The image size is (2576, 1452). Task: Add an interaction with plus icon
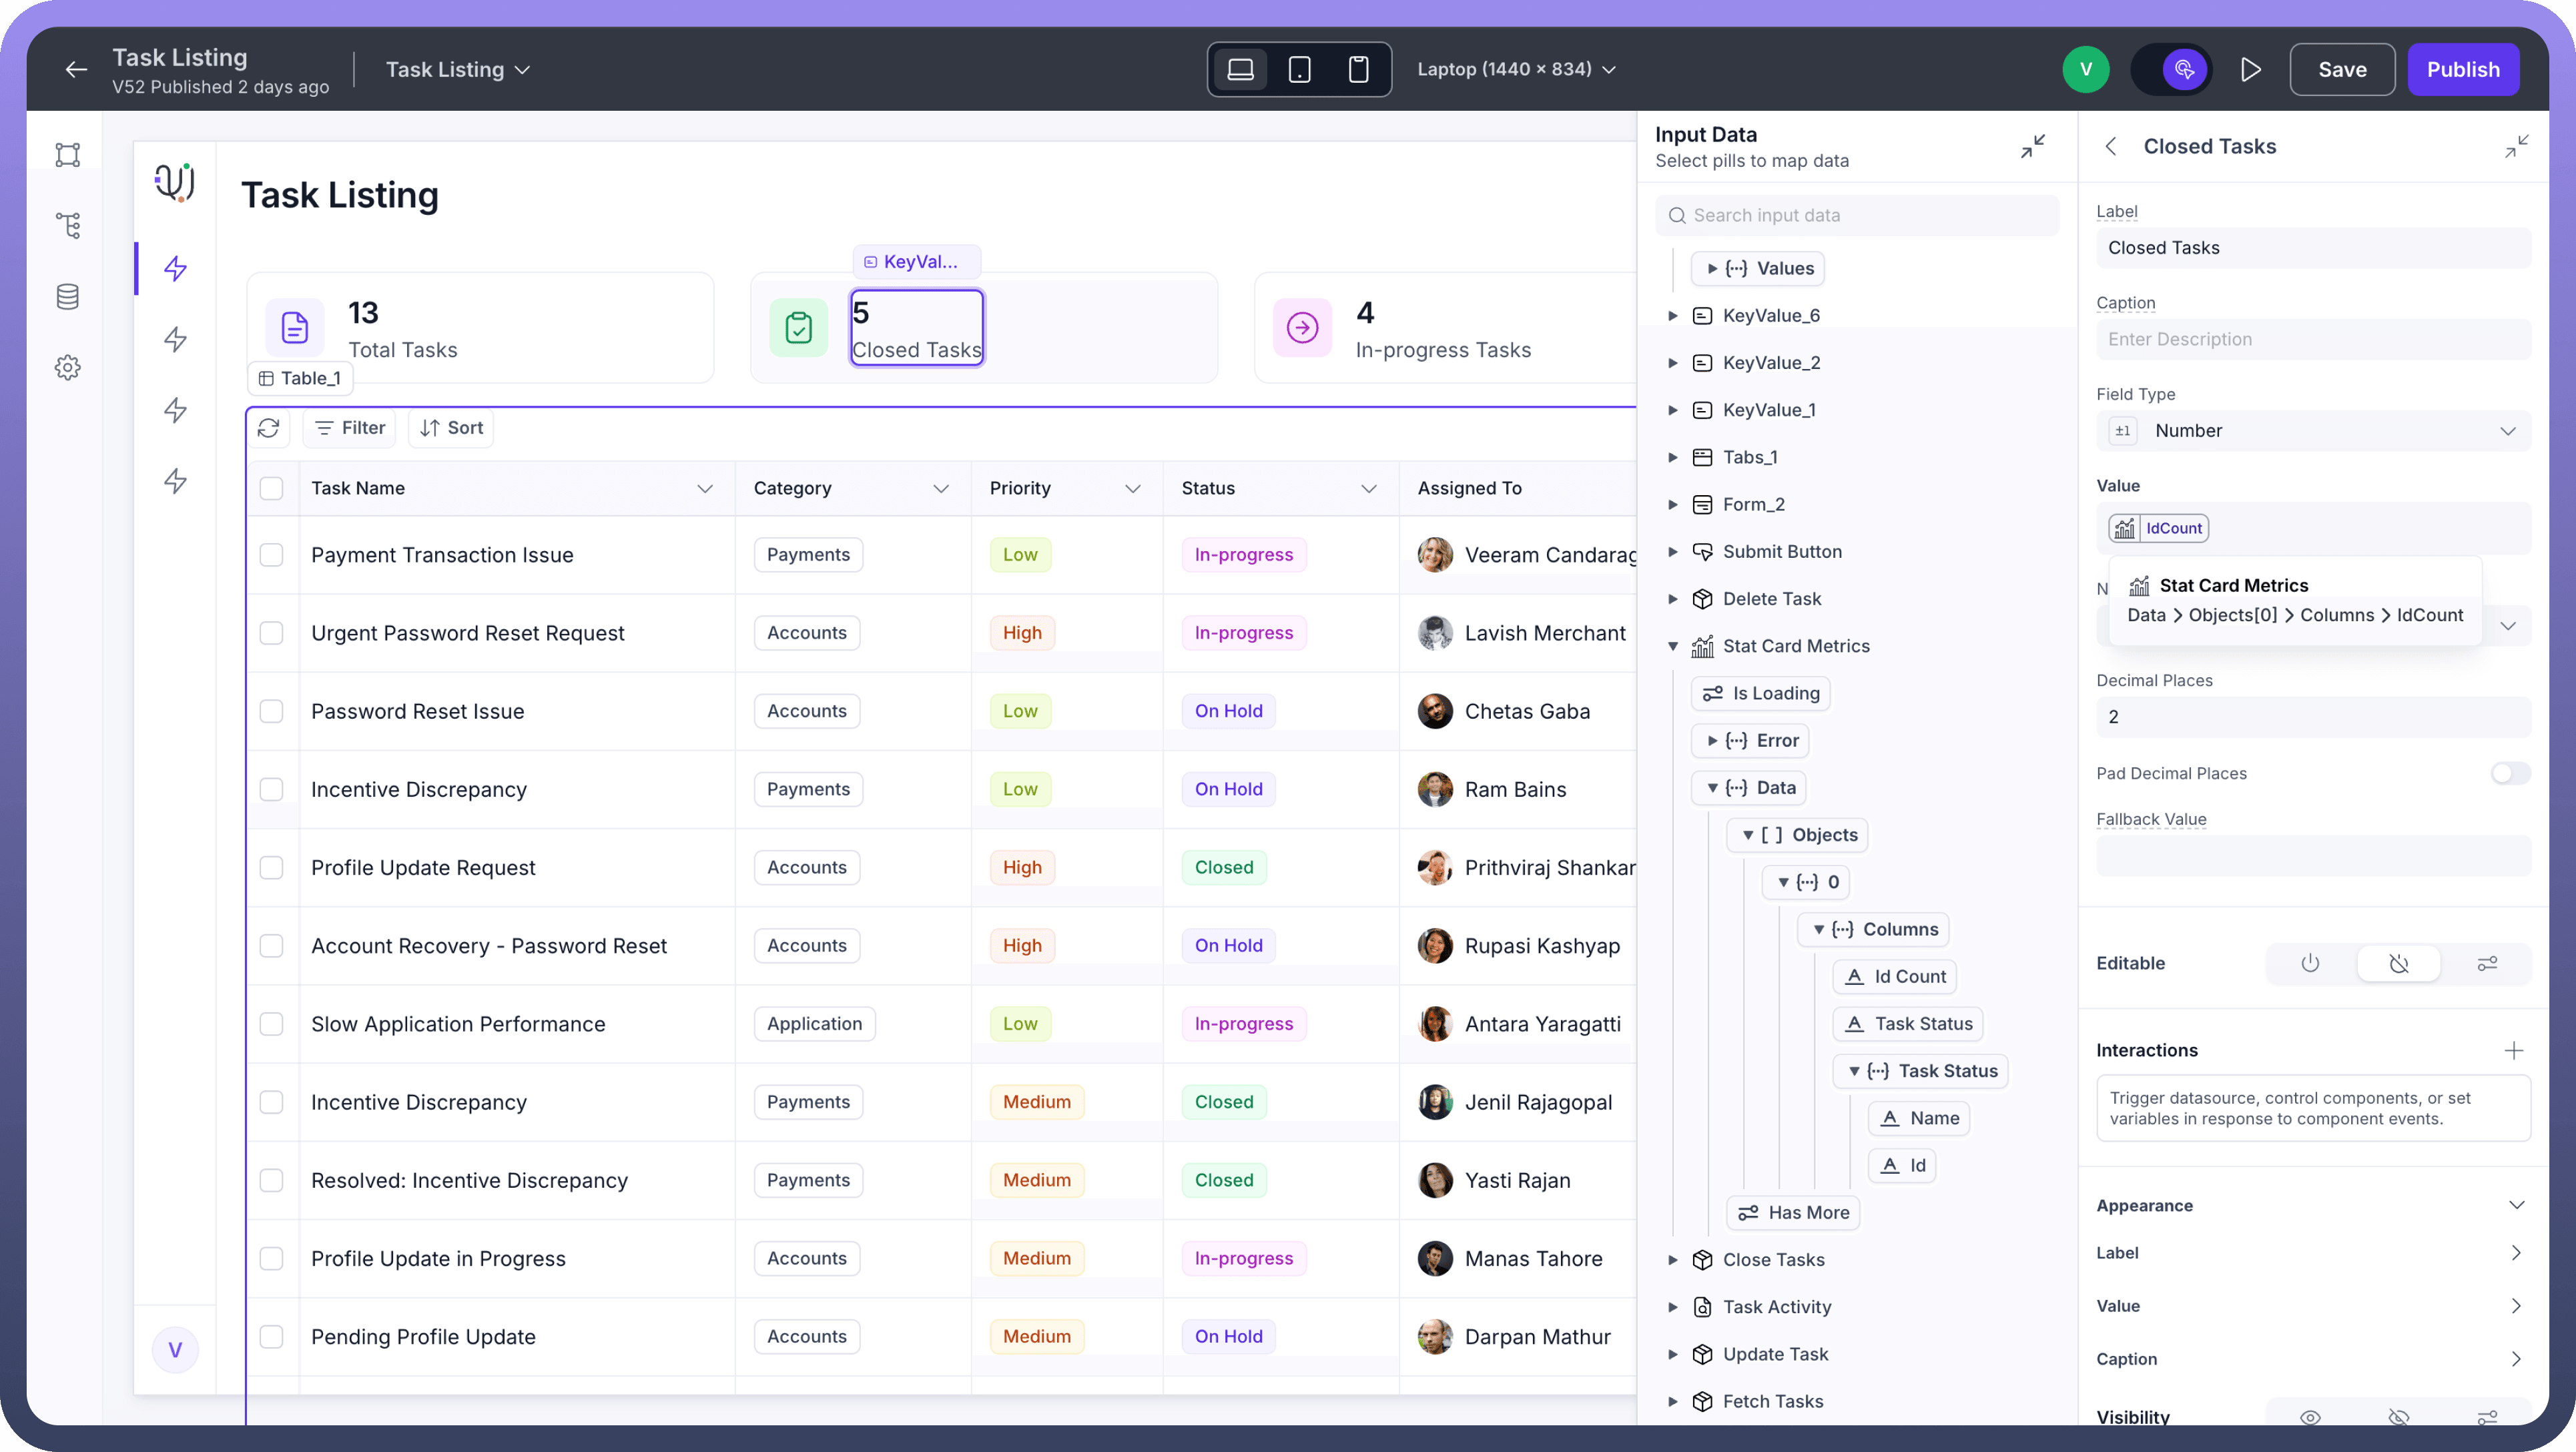(2513, 1050)
